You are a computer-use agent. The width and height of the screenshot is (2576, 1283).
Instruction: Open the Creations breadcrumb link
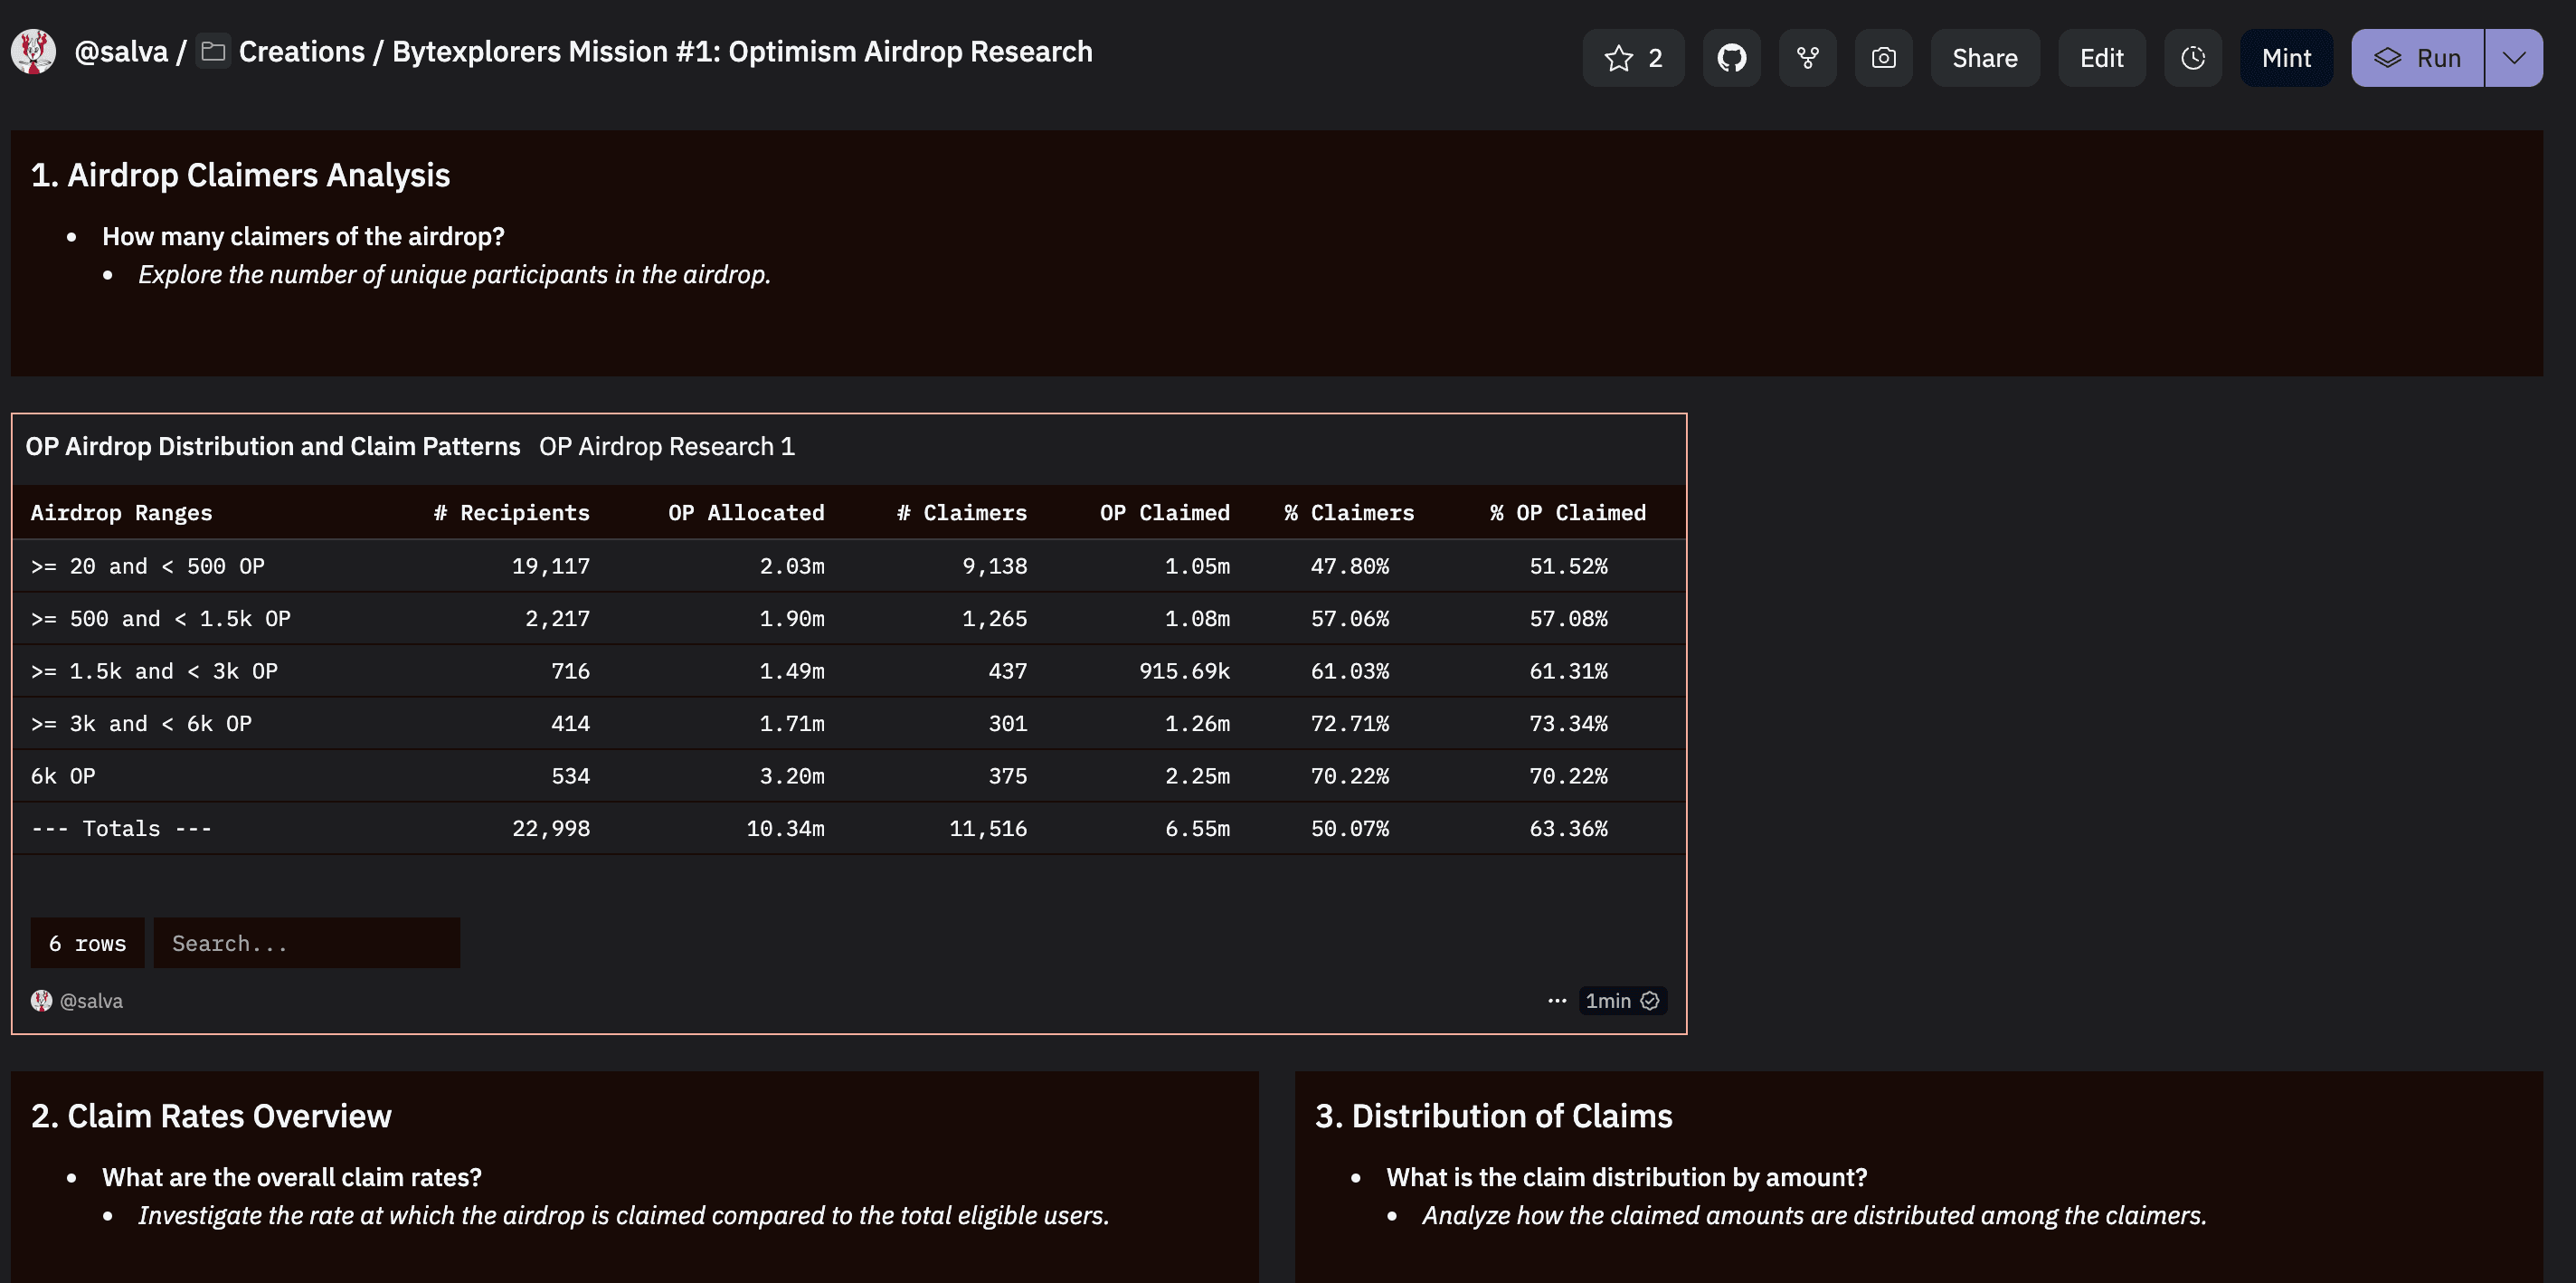(x=301, y=51)
